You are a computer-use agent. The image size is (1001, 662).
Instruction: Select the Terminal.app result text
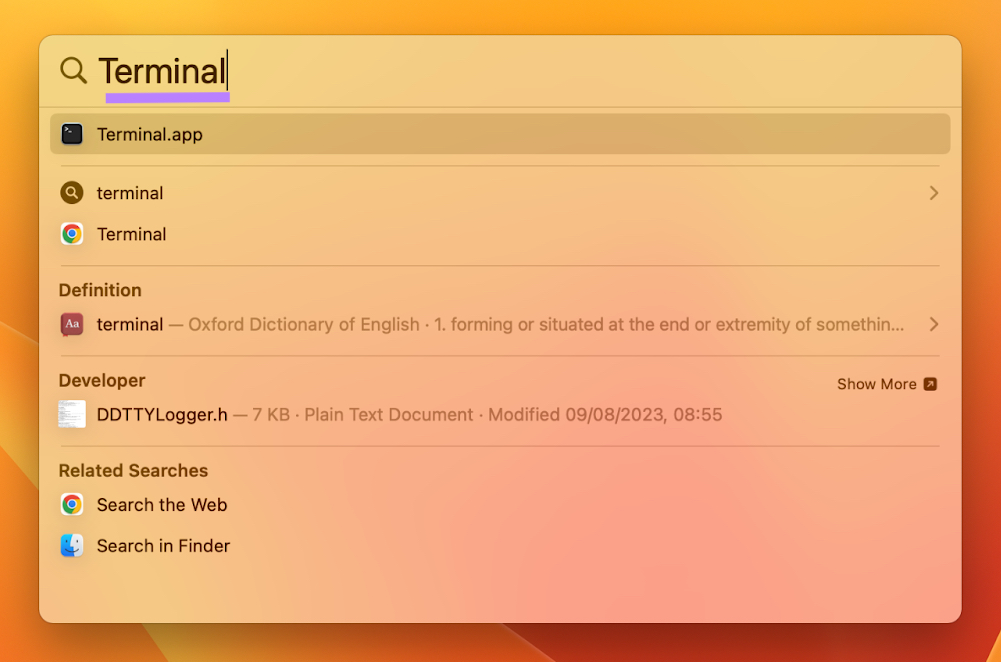[149, 135]
